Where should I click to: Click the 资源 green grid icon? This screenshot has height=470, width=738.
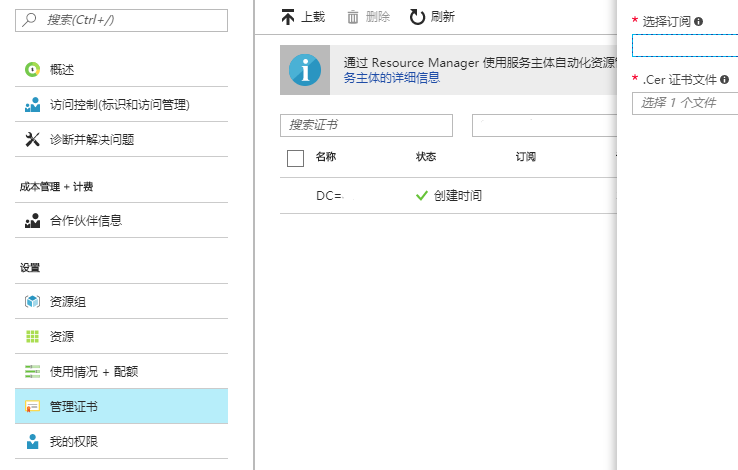click(32, 336)
